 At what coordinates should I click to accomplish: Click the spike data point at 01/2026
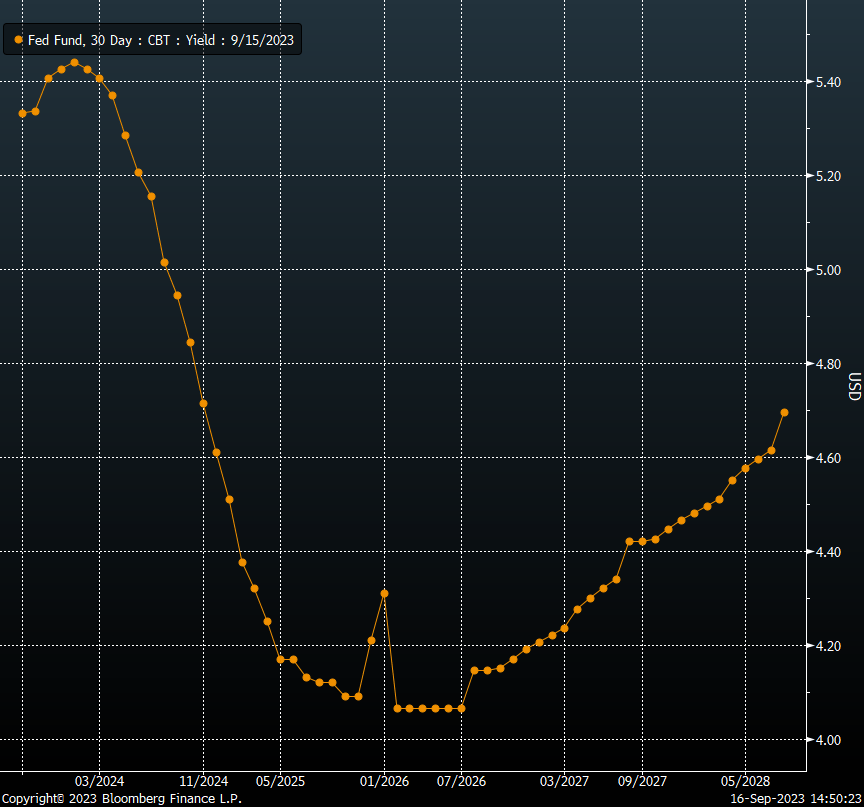pos(384,593)
